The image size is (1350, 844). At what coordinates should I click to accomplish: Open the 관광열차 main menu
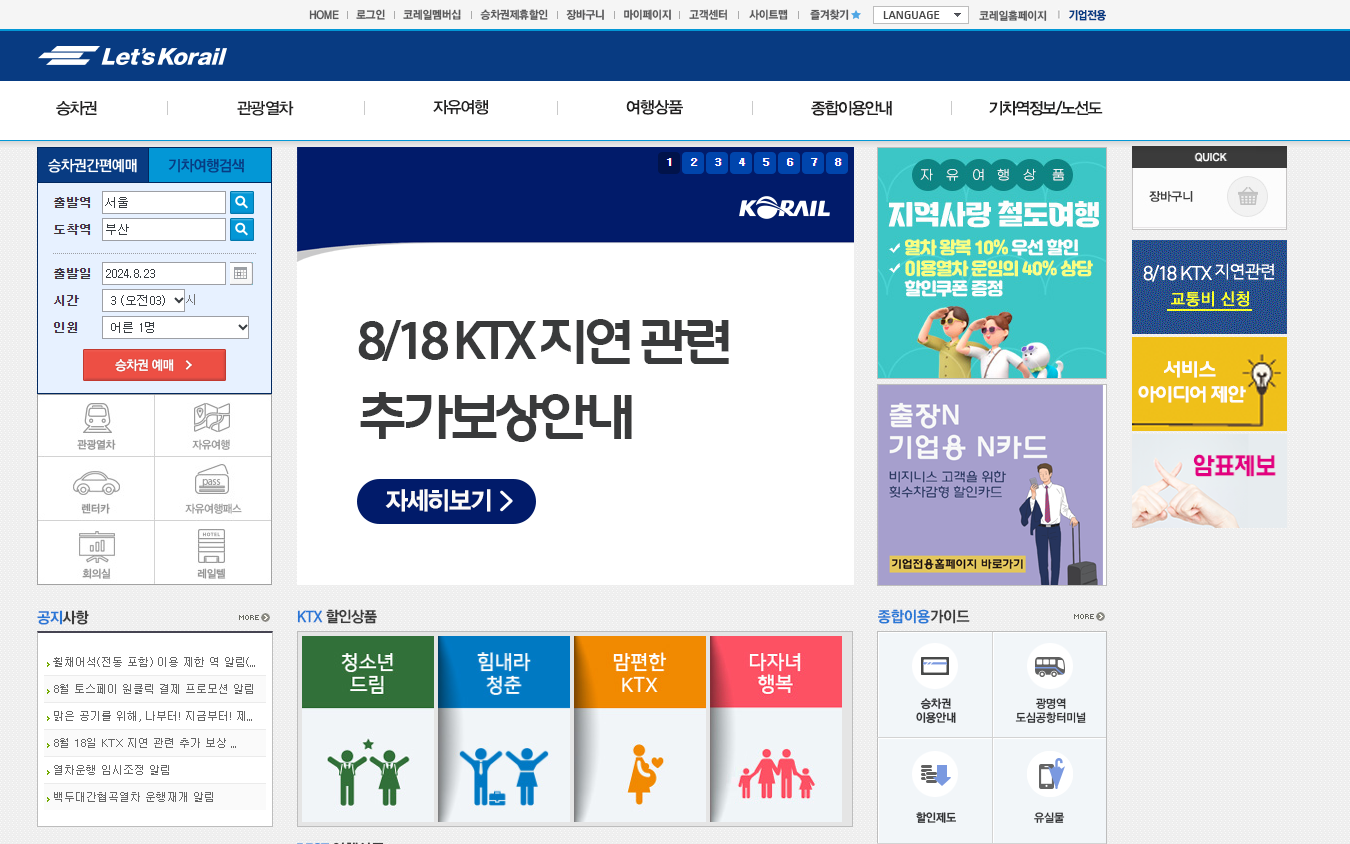click(265, 108)
